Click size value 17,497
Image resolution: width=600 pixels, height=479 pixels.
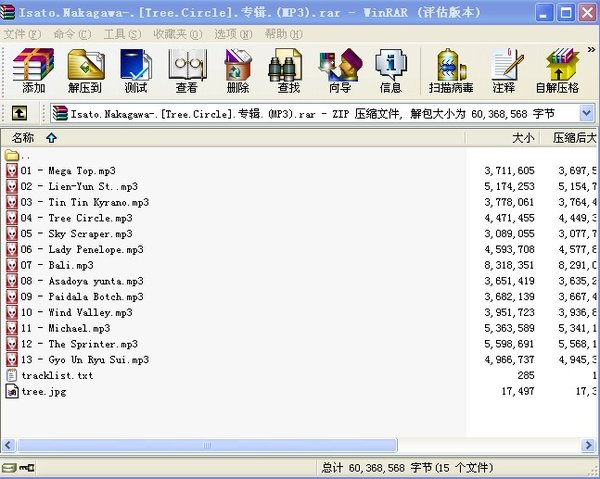pyautogui.click(x=518, y=391)
